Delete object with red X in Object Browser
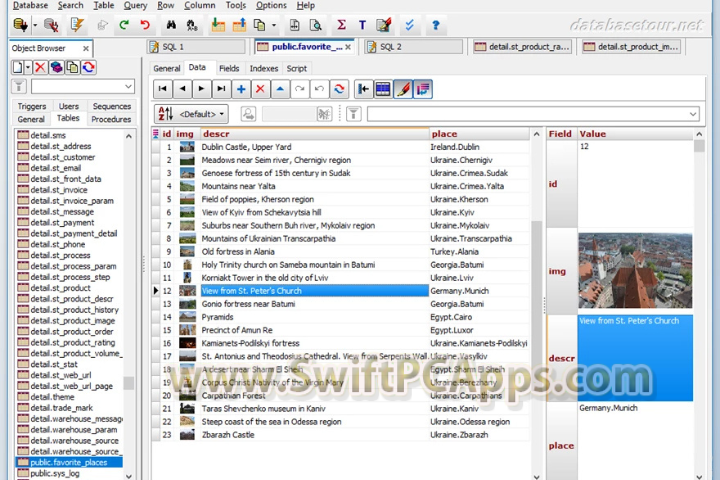Viewport: 720px width, 480px height. (40, 68)
